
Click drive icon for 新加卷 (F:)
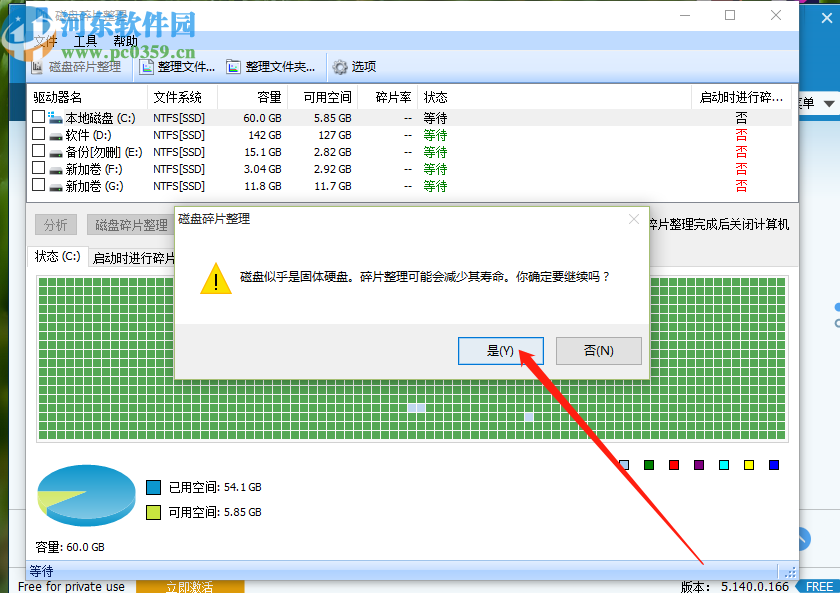coord(56,170)
